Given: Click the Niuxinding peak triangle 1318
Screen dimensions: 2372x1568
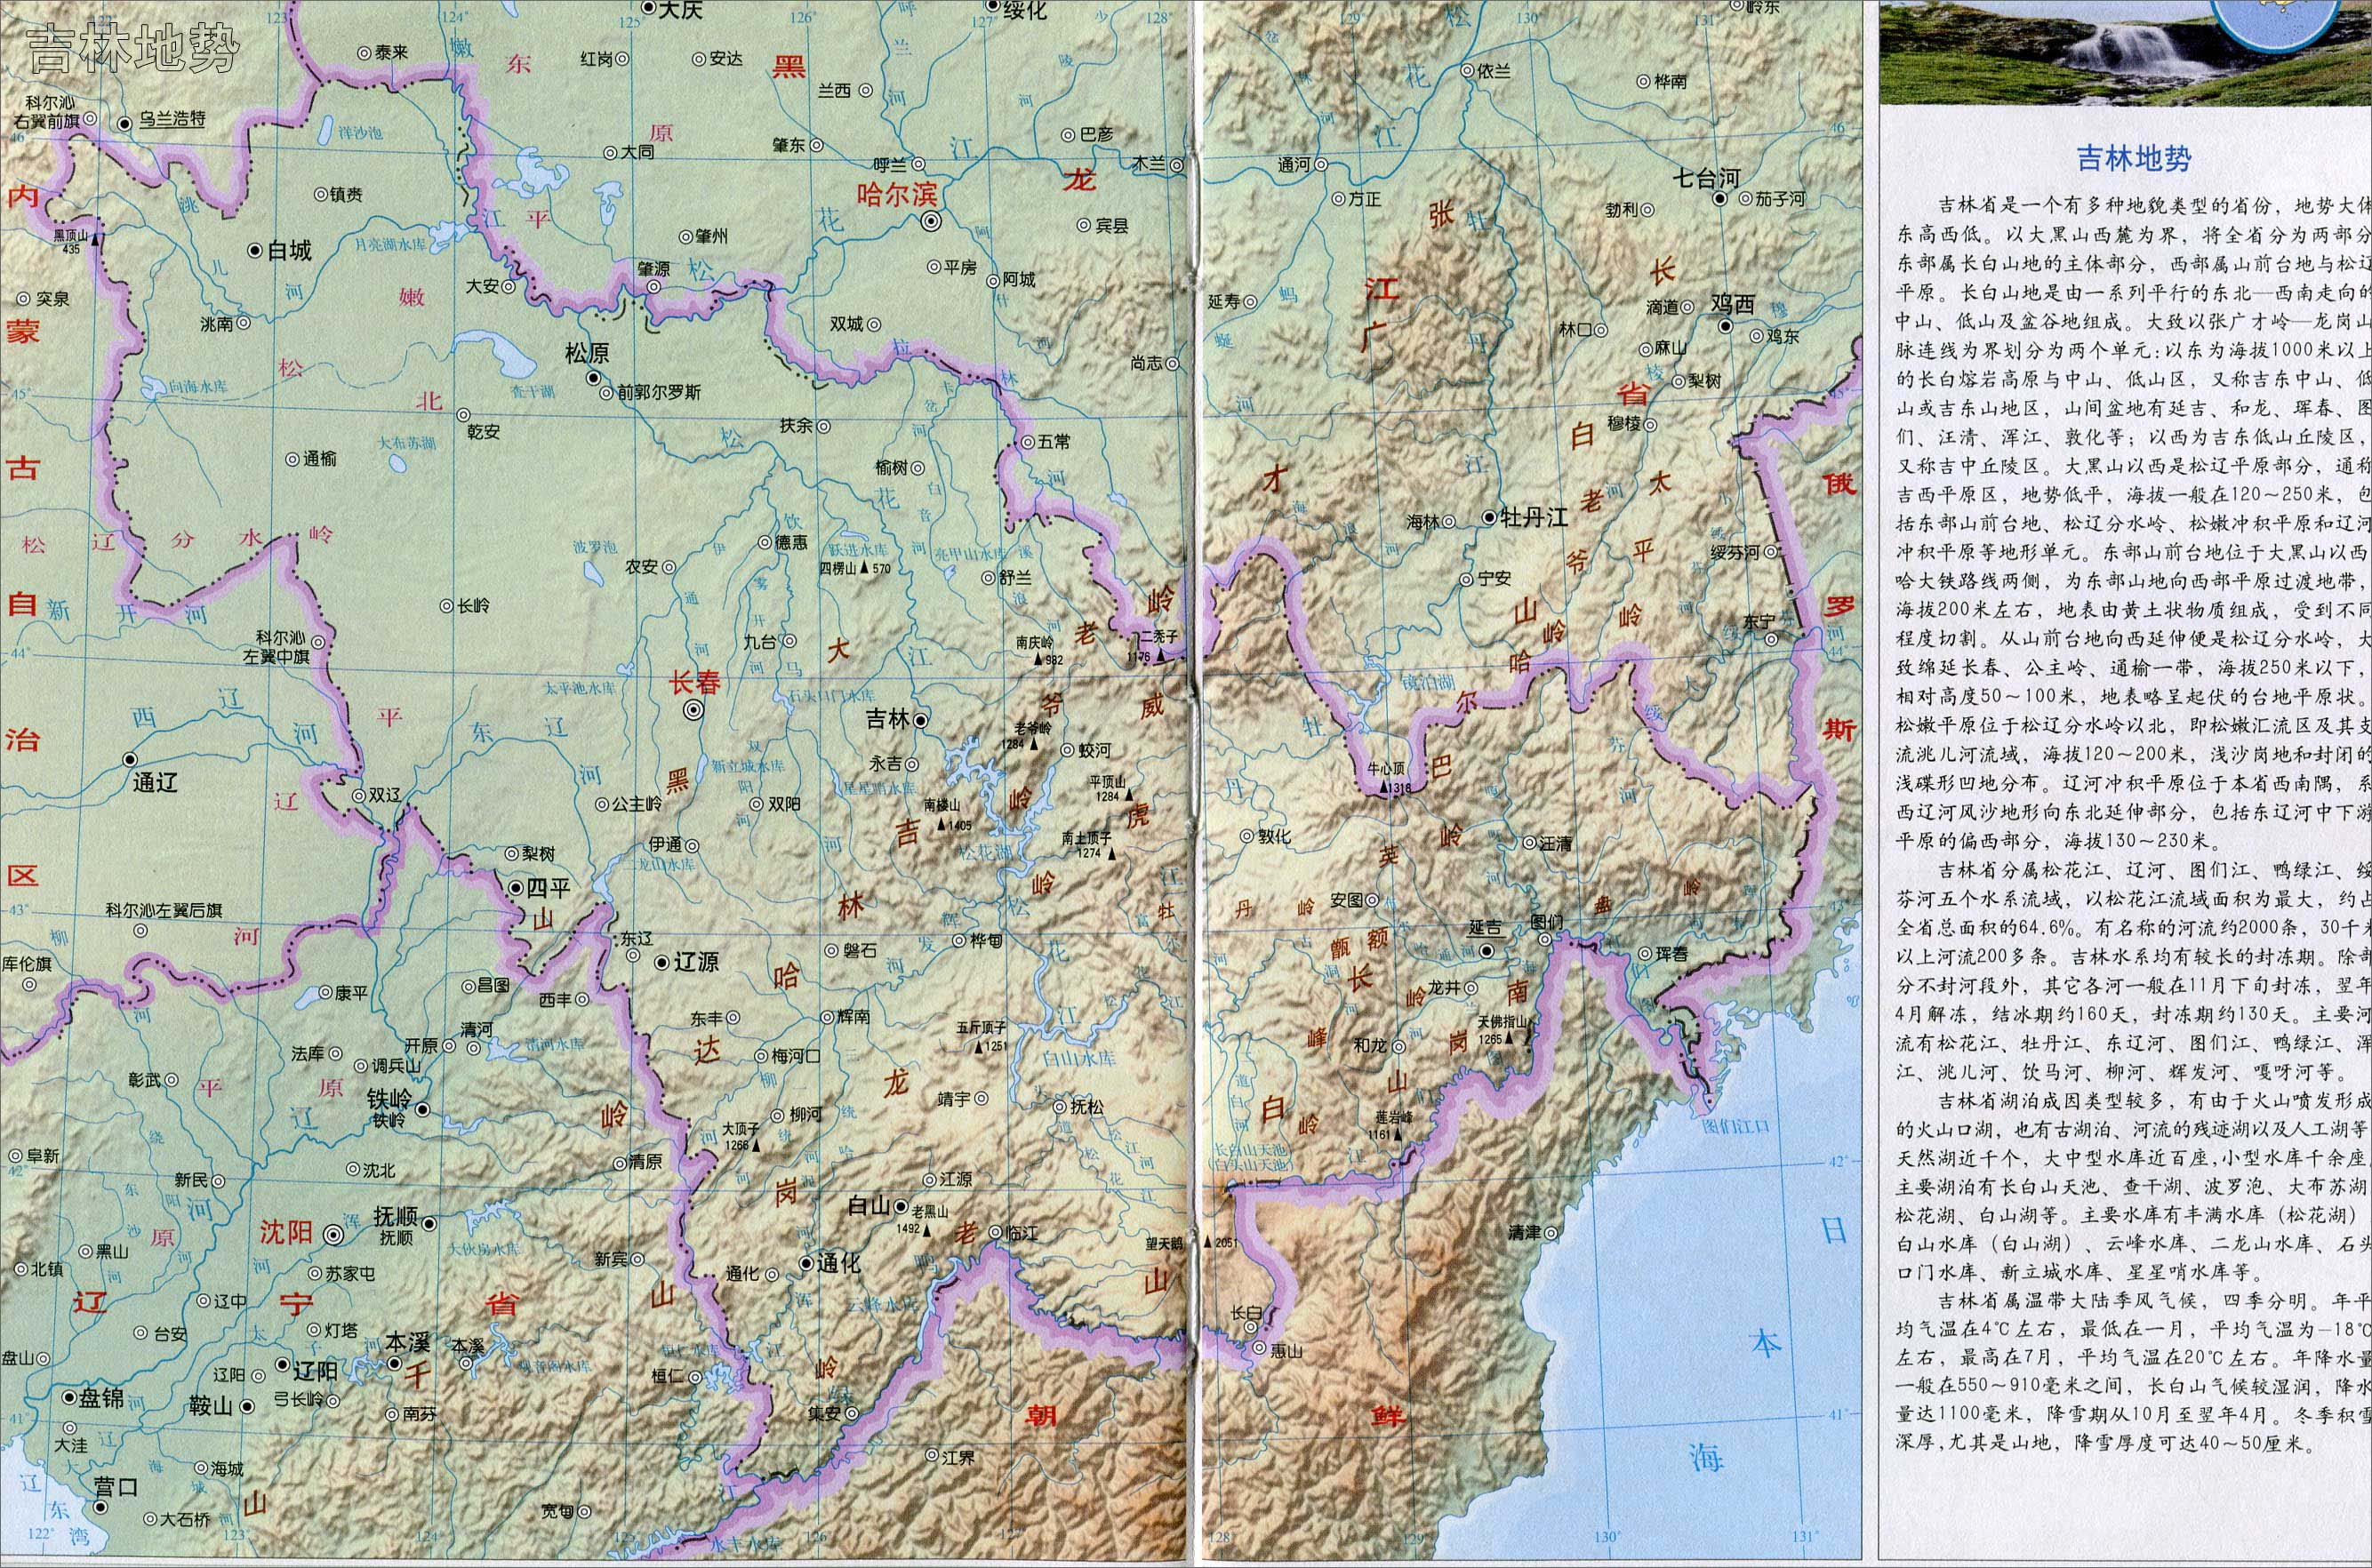Looking at the screenshot, I should pyautogui.click(x=1384, y=788).
